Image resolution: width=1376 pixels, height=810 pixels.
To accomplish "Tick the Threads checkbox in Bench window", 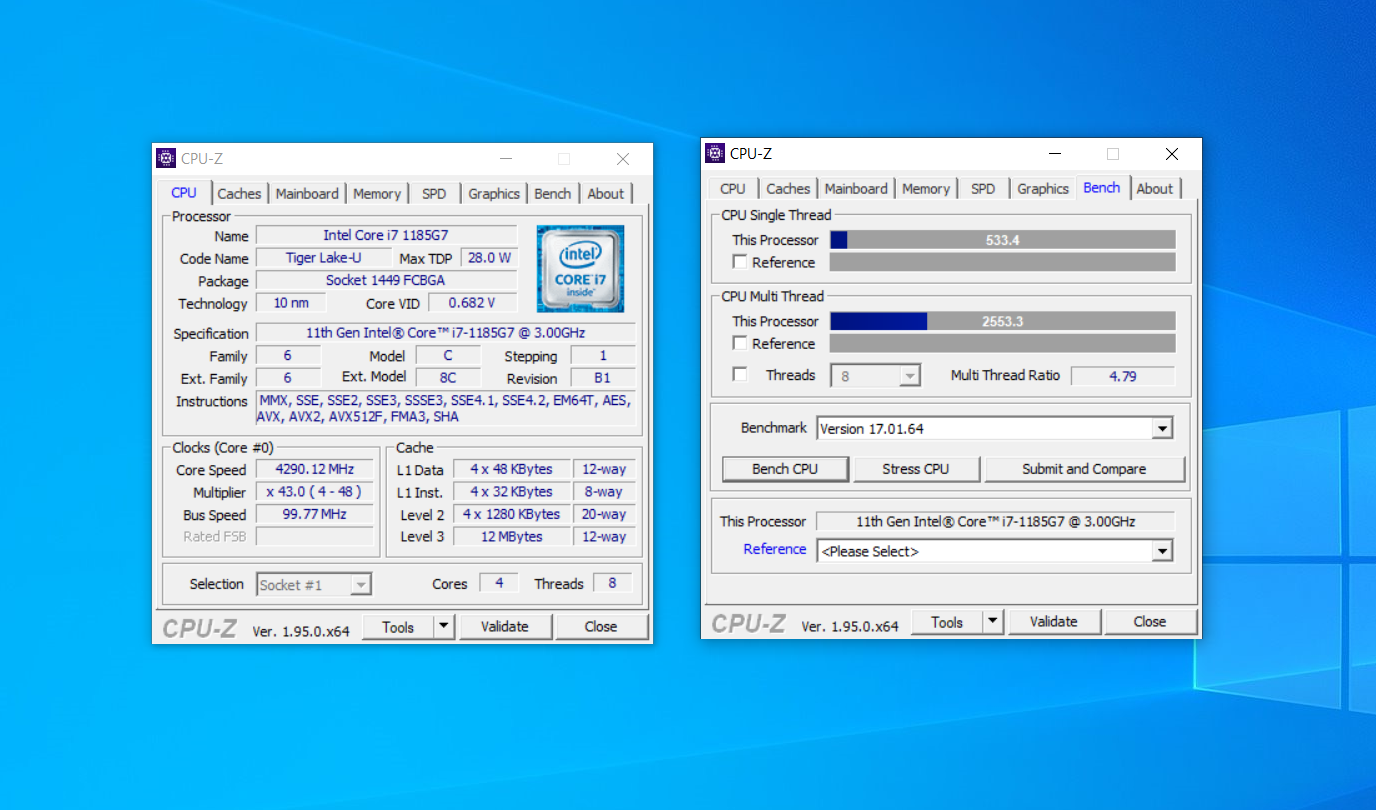I will (740, 375).
